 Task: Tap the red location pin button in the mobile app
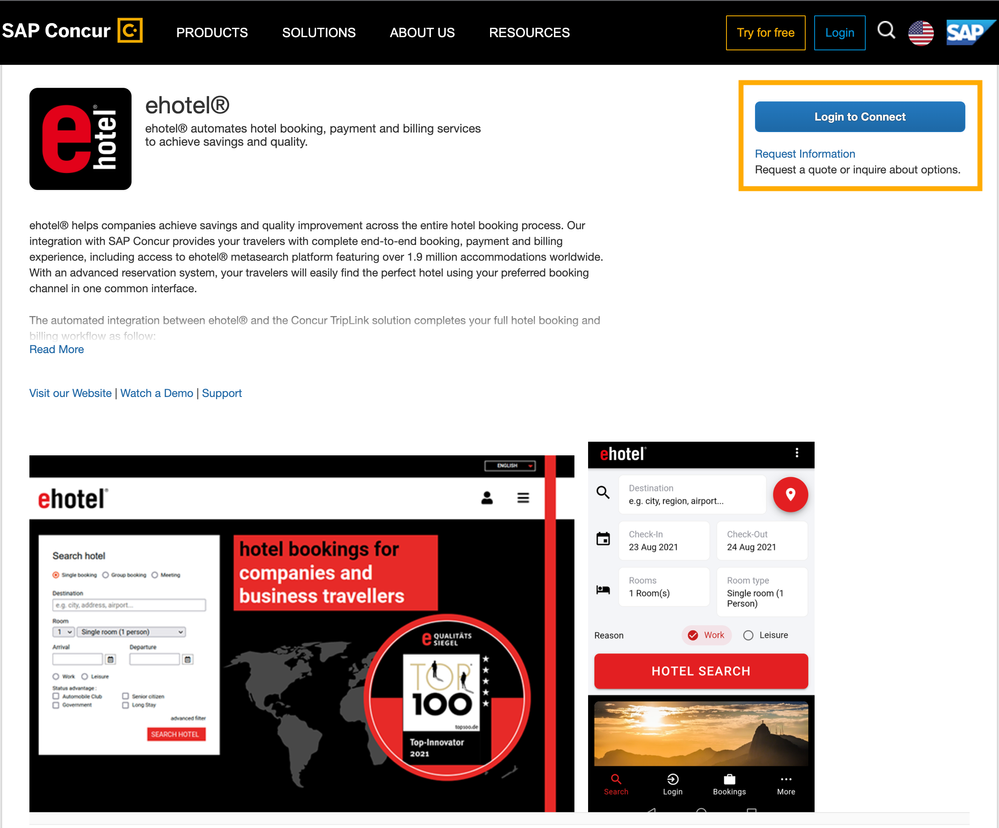(x=790, y=494)
